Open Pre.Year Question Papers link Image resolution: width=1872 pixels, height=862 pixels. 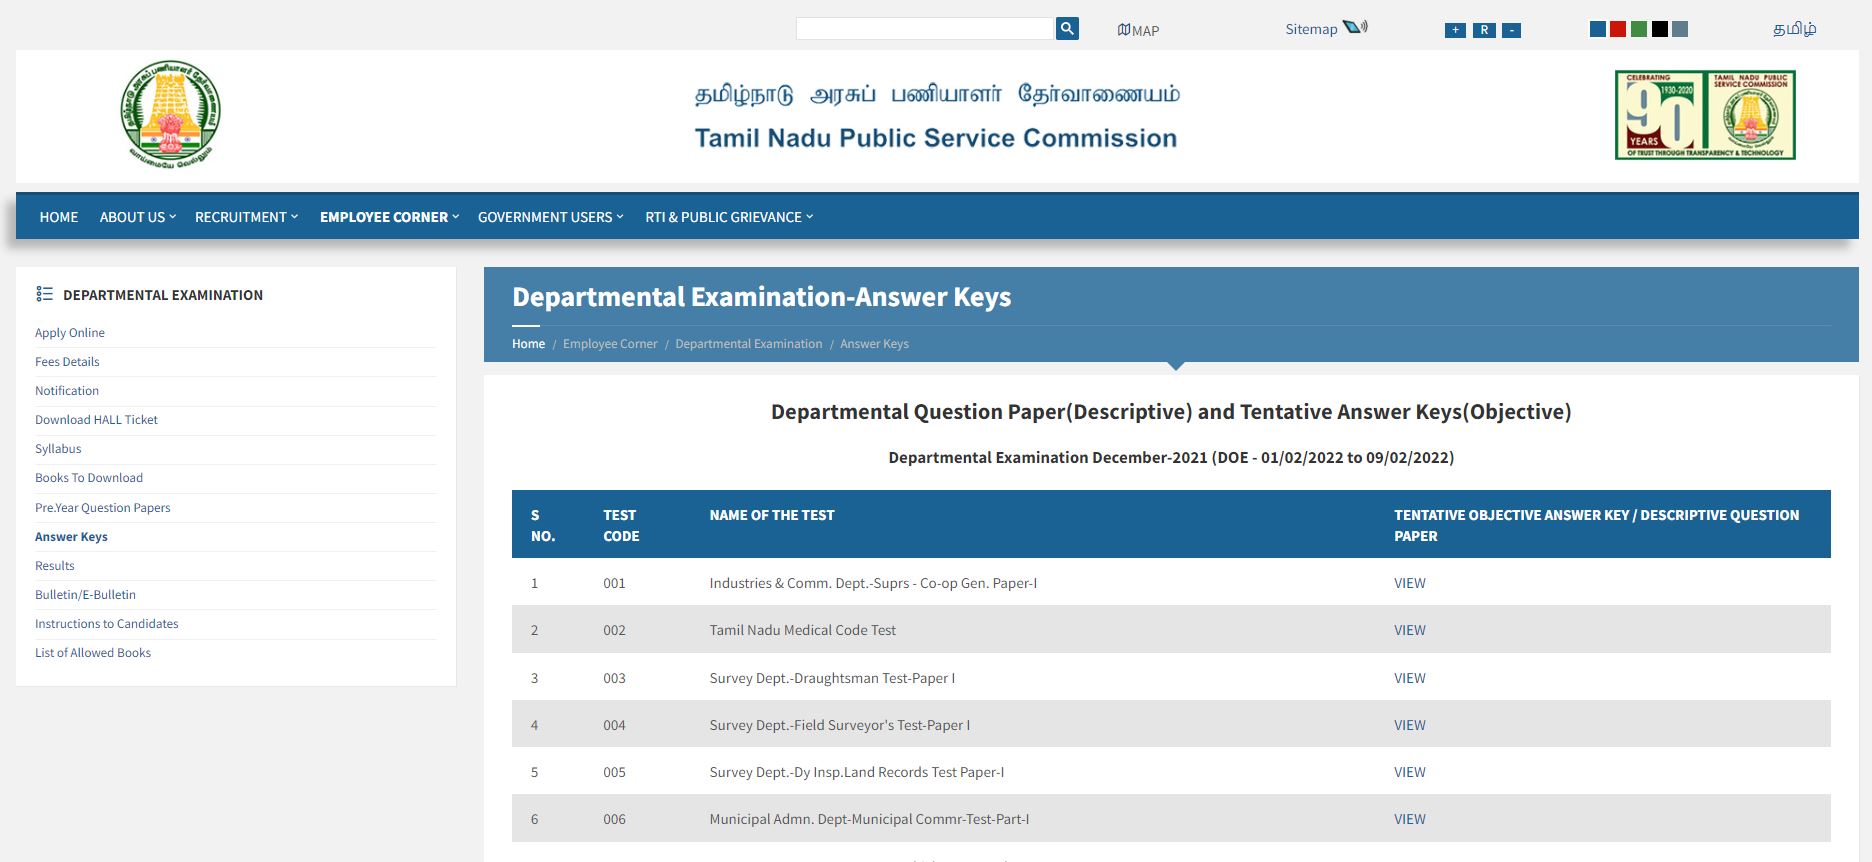click(x=103, y=508)
